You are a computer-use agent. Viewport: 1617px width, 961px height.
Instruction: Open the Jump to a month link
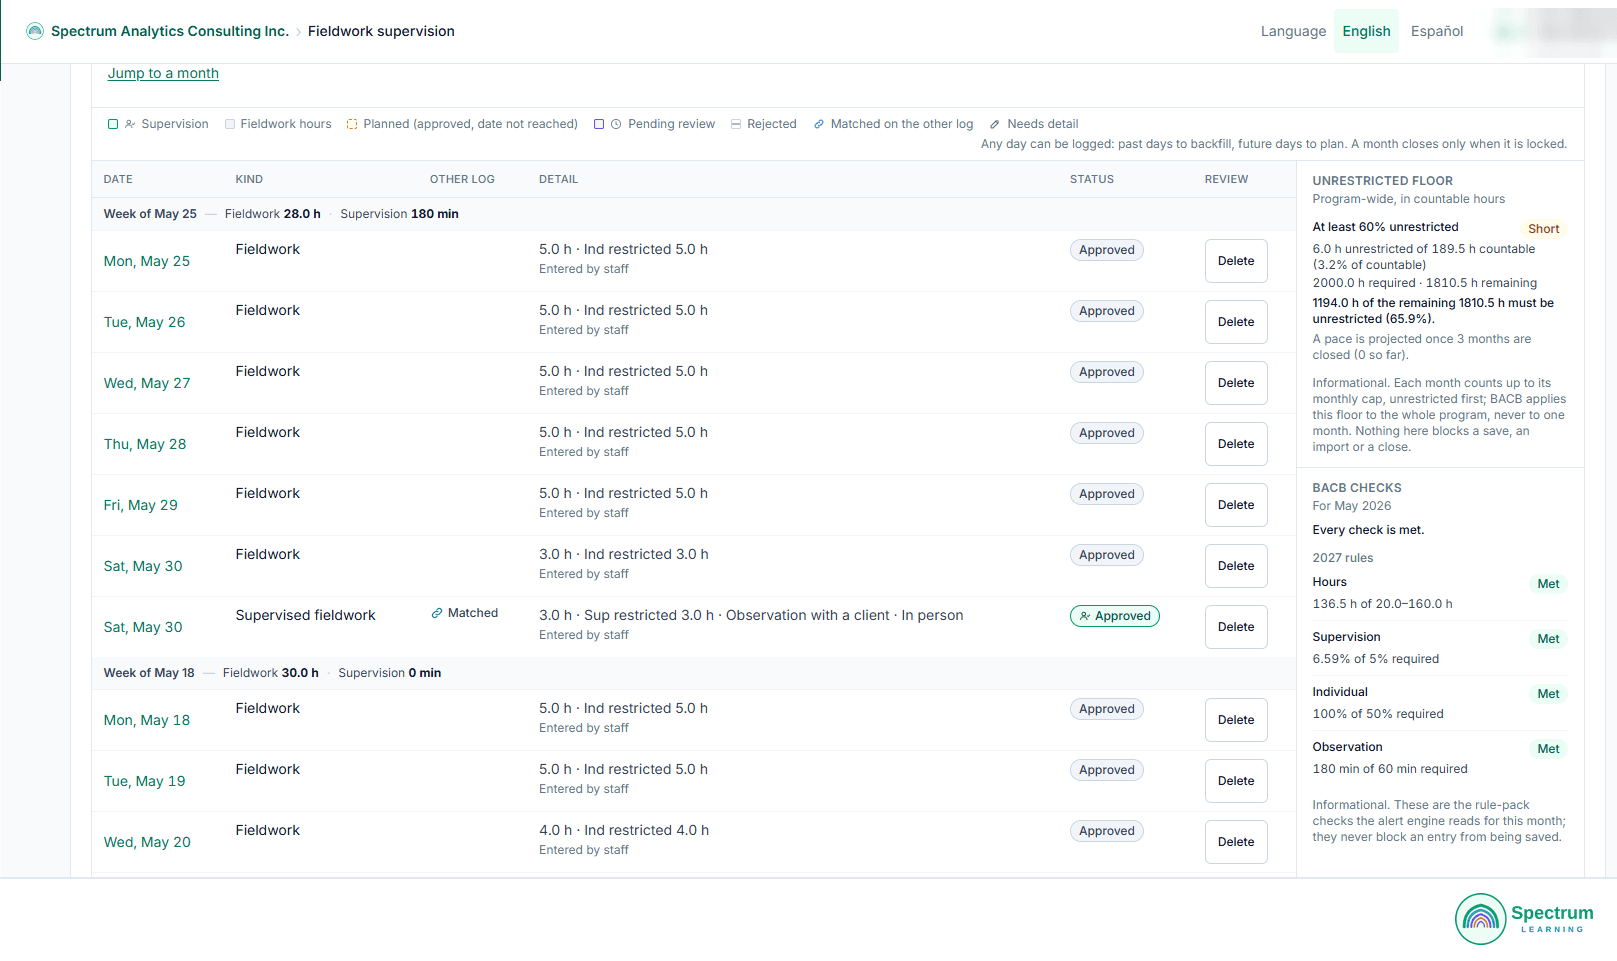click(x=163, y=73)
